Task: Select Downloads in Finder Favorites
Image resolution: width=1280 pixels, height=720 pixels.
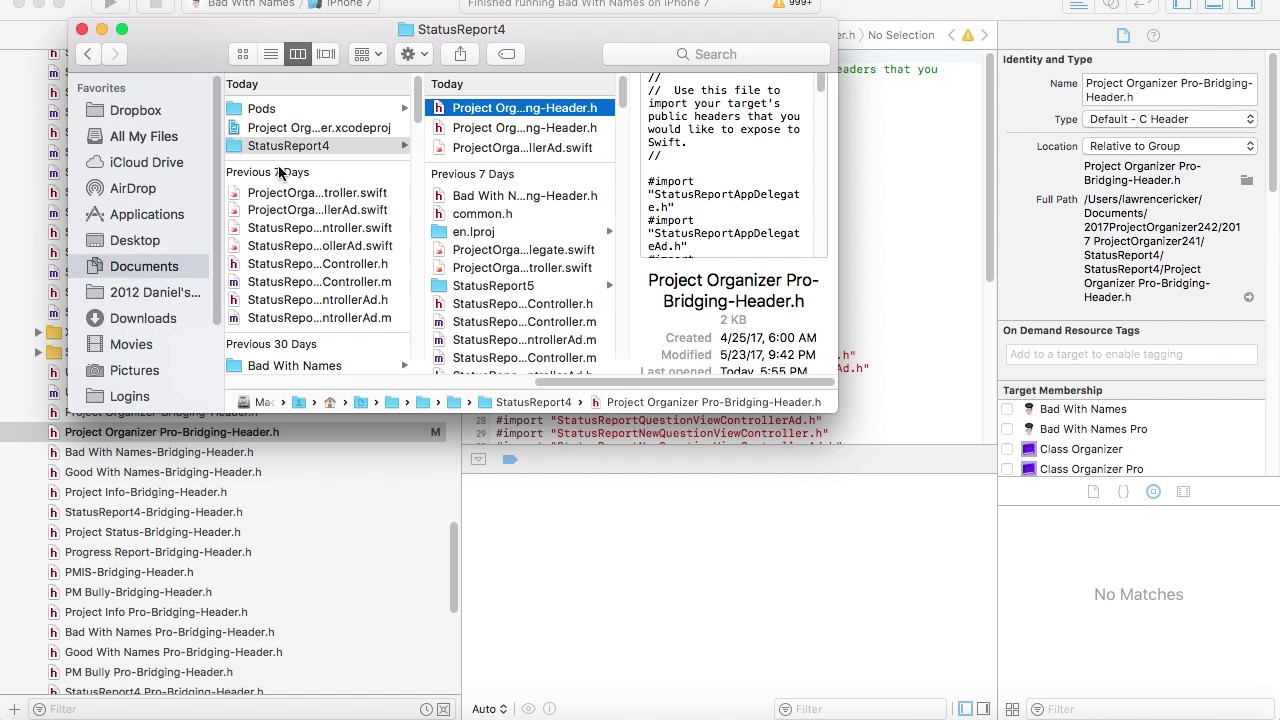Action: coord(145,318)
